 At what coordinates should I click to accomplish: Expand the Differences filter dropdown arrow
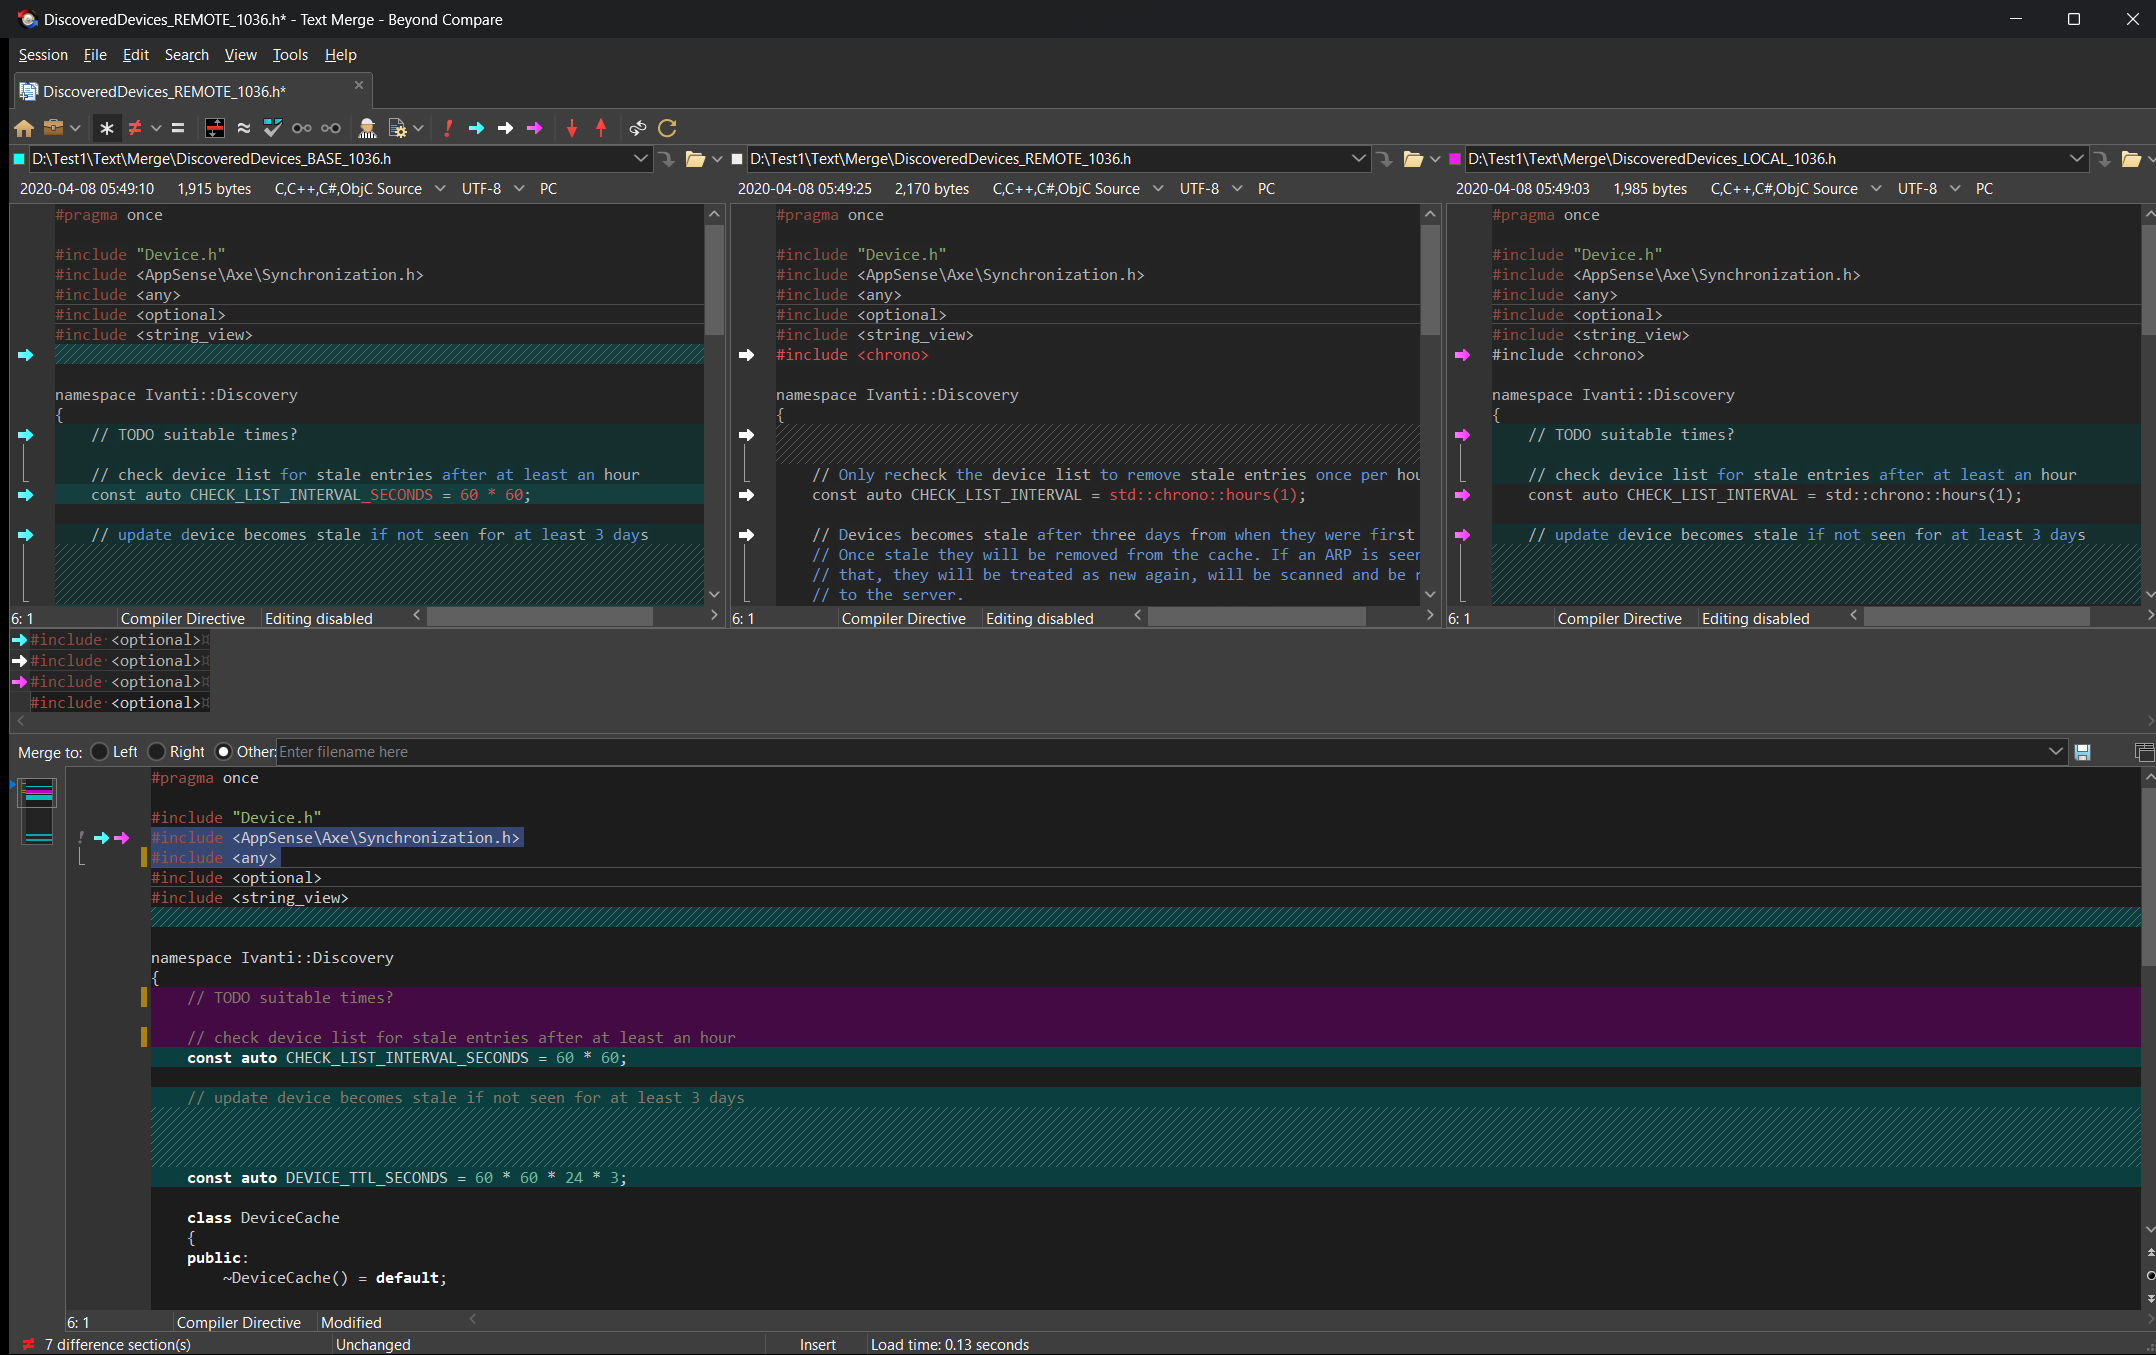(156, 128)
